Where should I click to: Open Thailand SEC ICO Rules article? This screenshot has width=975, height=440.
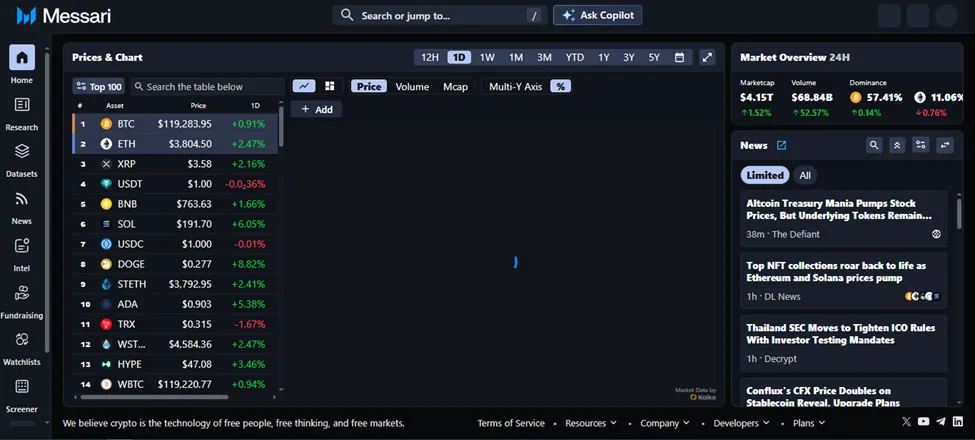(x=844, y=343)
